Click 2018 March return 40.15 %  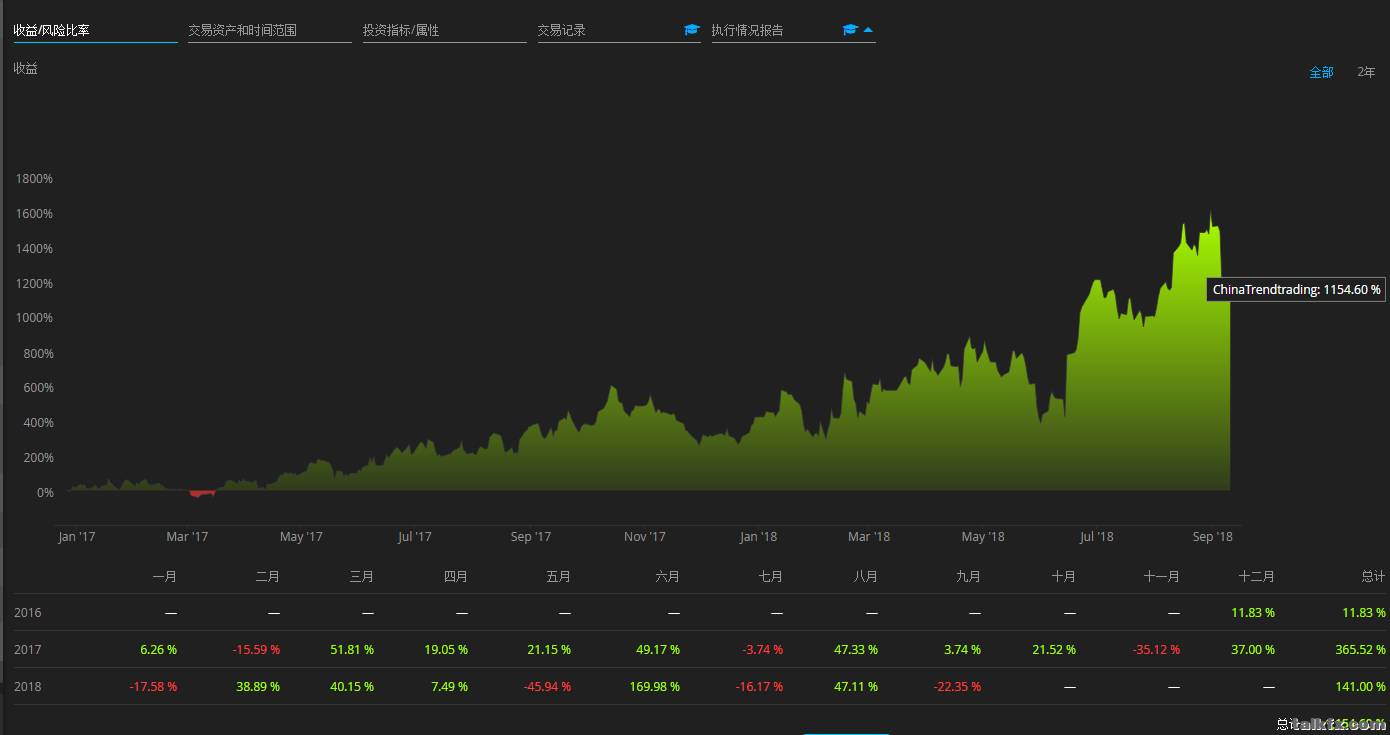[351, 687]
